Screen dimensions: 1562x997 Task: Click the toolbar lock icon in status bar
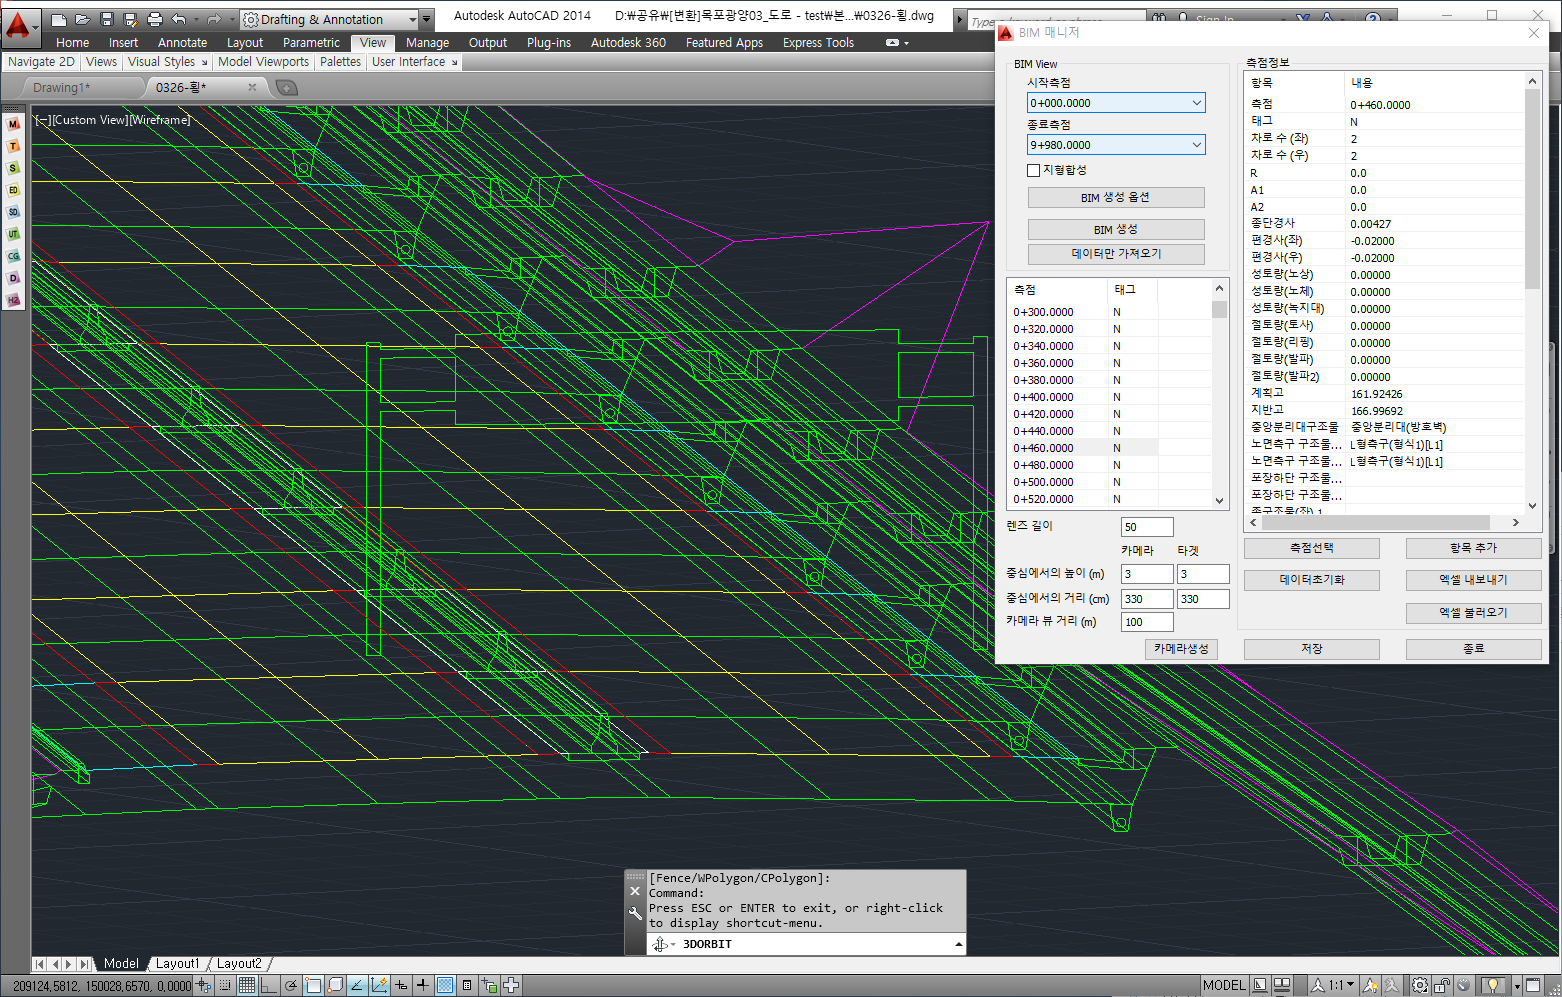pos(1441,985)
